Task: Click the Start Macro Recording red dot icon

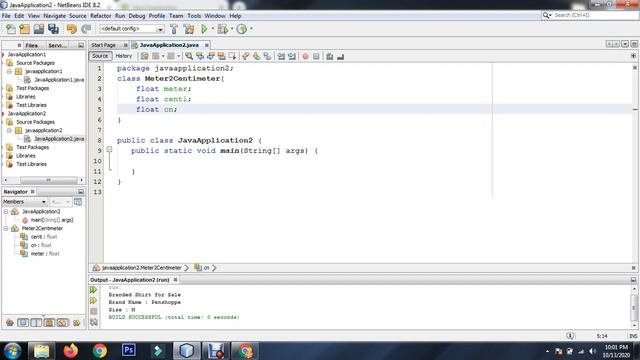Action: pyautogui.click(x=305, y=56)
